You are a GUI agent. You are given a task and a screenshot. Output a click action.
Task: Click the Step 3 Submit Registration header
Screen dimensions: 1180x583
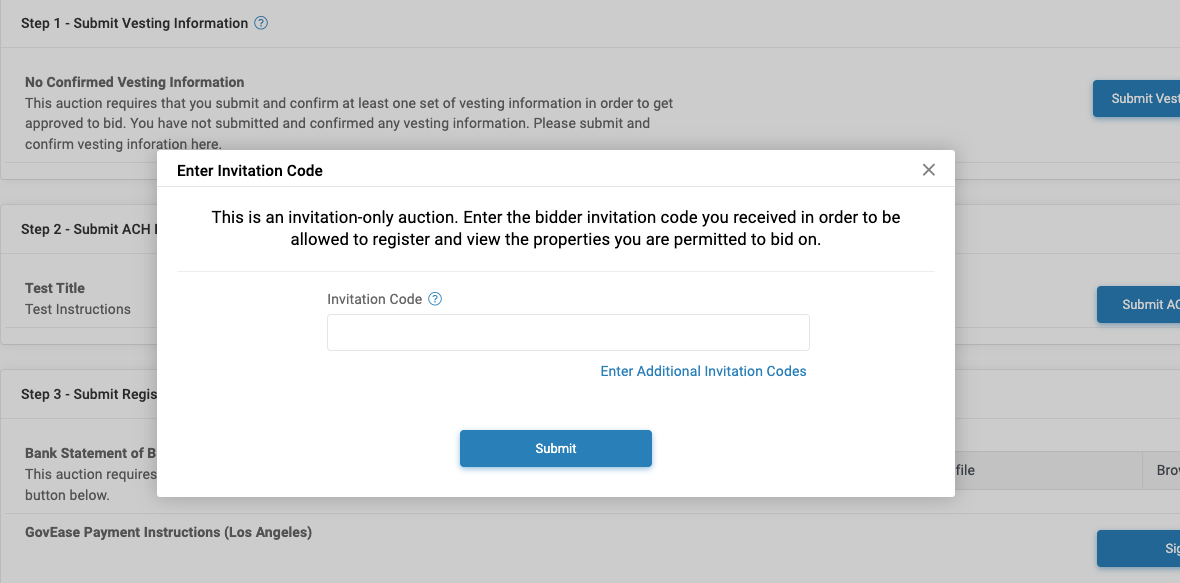(x=89, y=394)
